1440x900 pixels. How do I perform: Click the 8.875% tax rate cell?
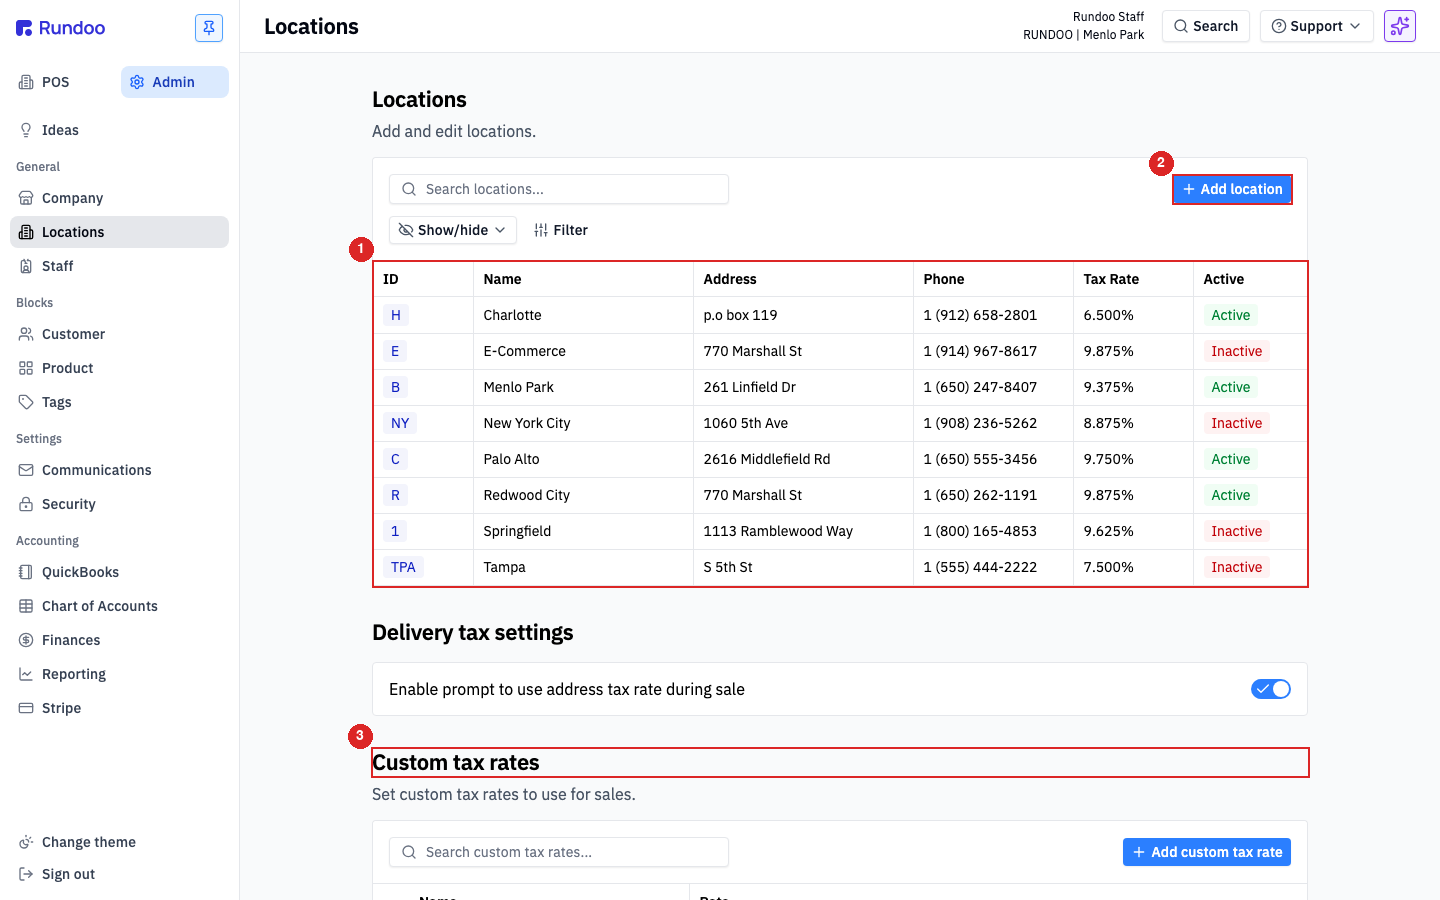tap(1133, 423)
